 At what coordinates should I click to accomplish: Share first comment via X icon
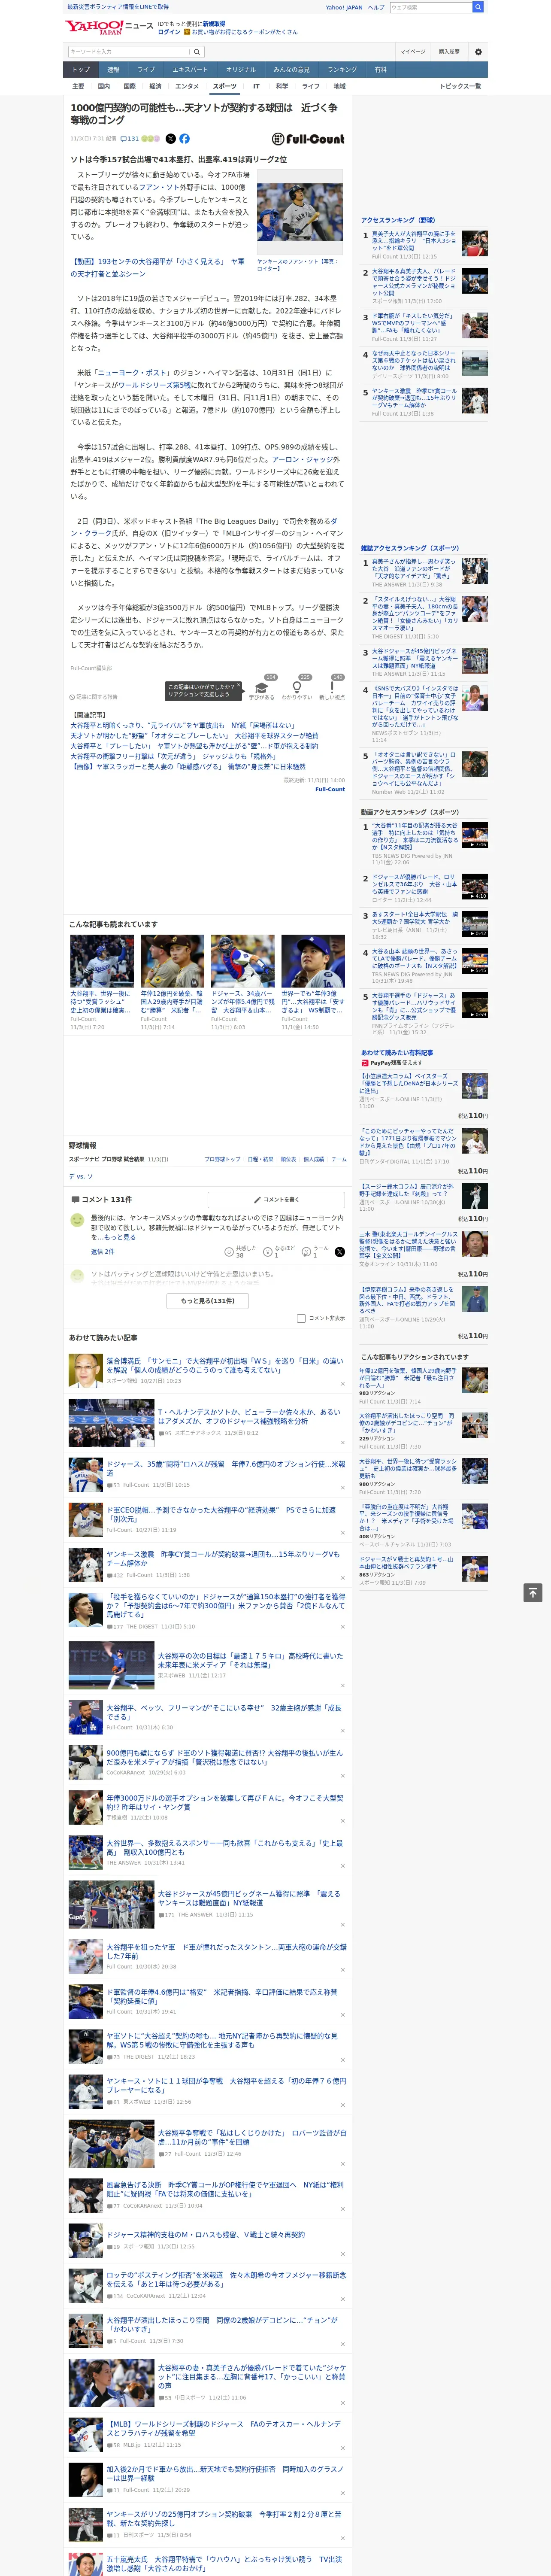[340, 1252]
